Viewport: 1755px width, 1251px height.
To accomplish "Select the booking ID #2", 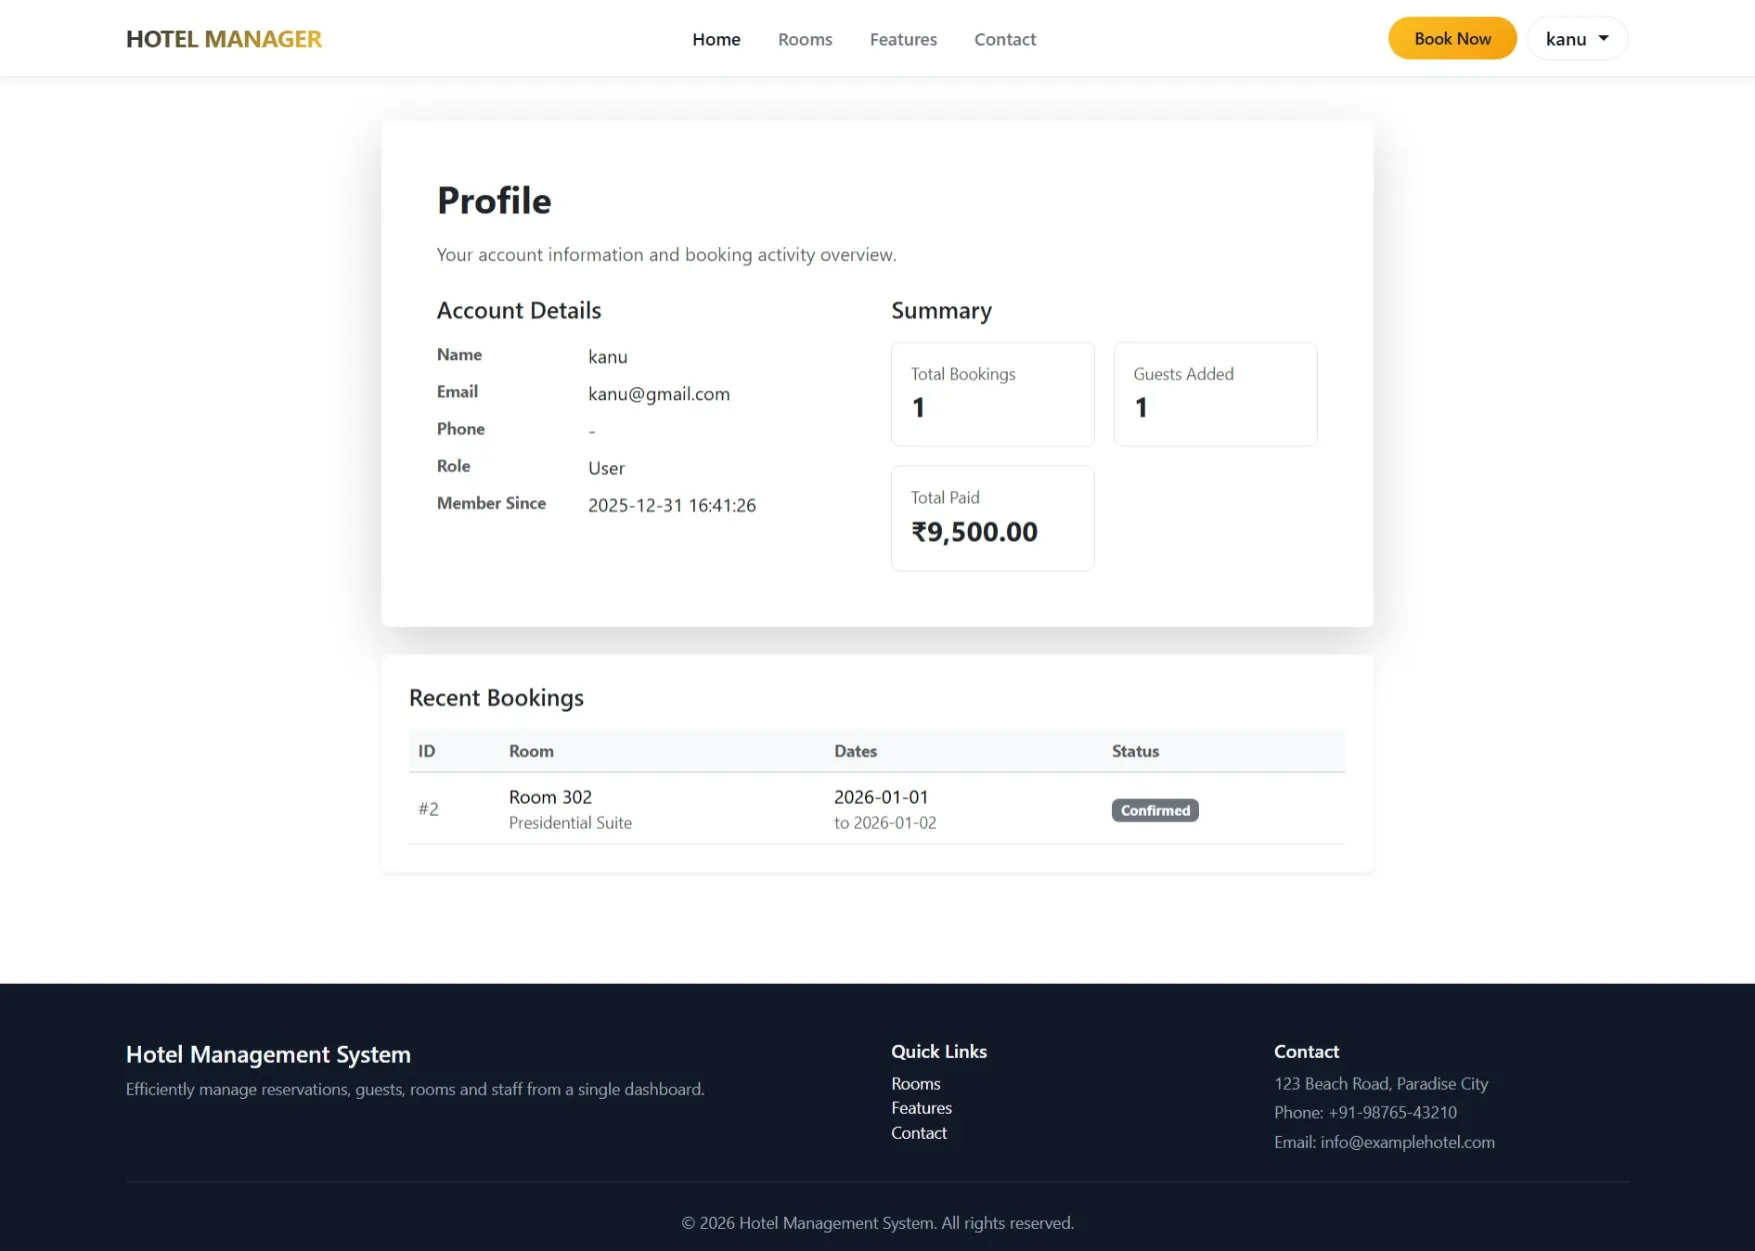I will (x=429, y=809).
